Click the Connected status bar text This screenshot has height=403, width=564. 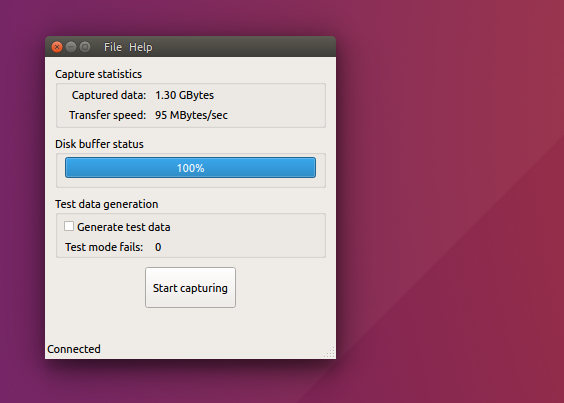pos(74,349)
